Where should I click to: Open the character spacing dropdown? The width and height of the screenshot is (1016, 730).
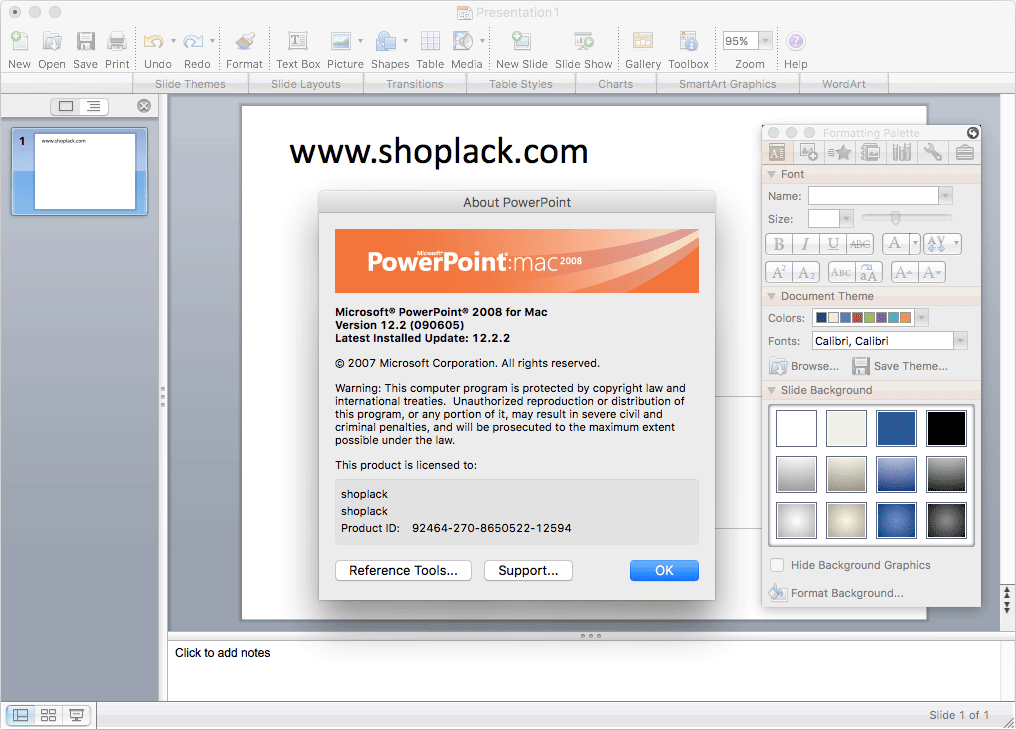955,244
